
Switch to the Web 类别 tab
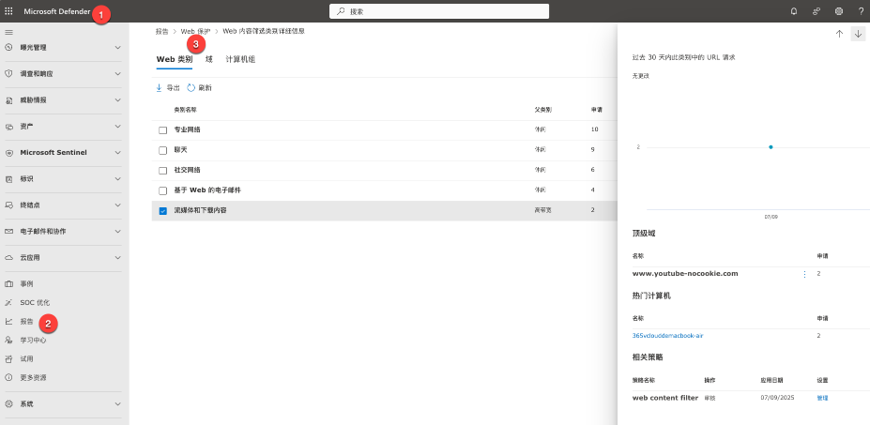click(x=174, y=59)
